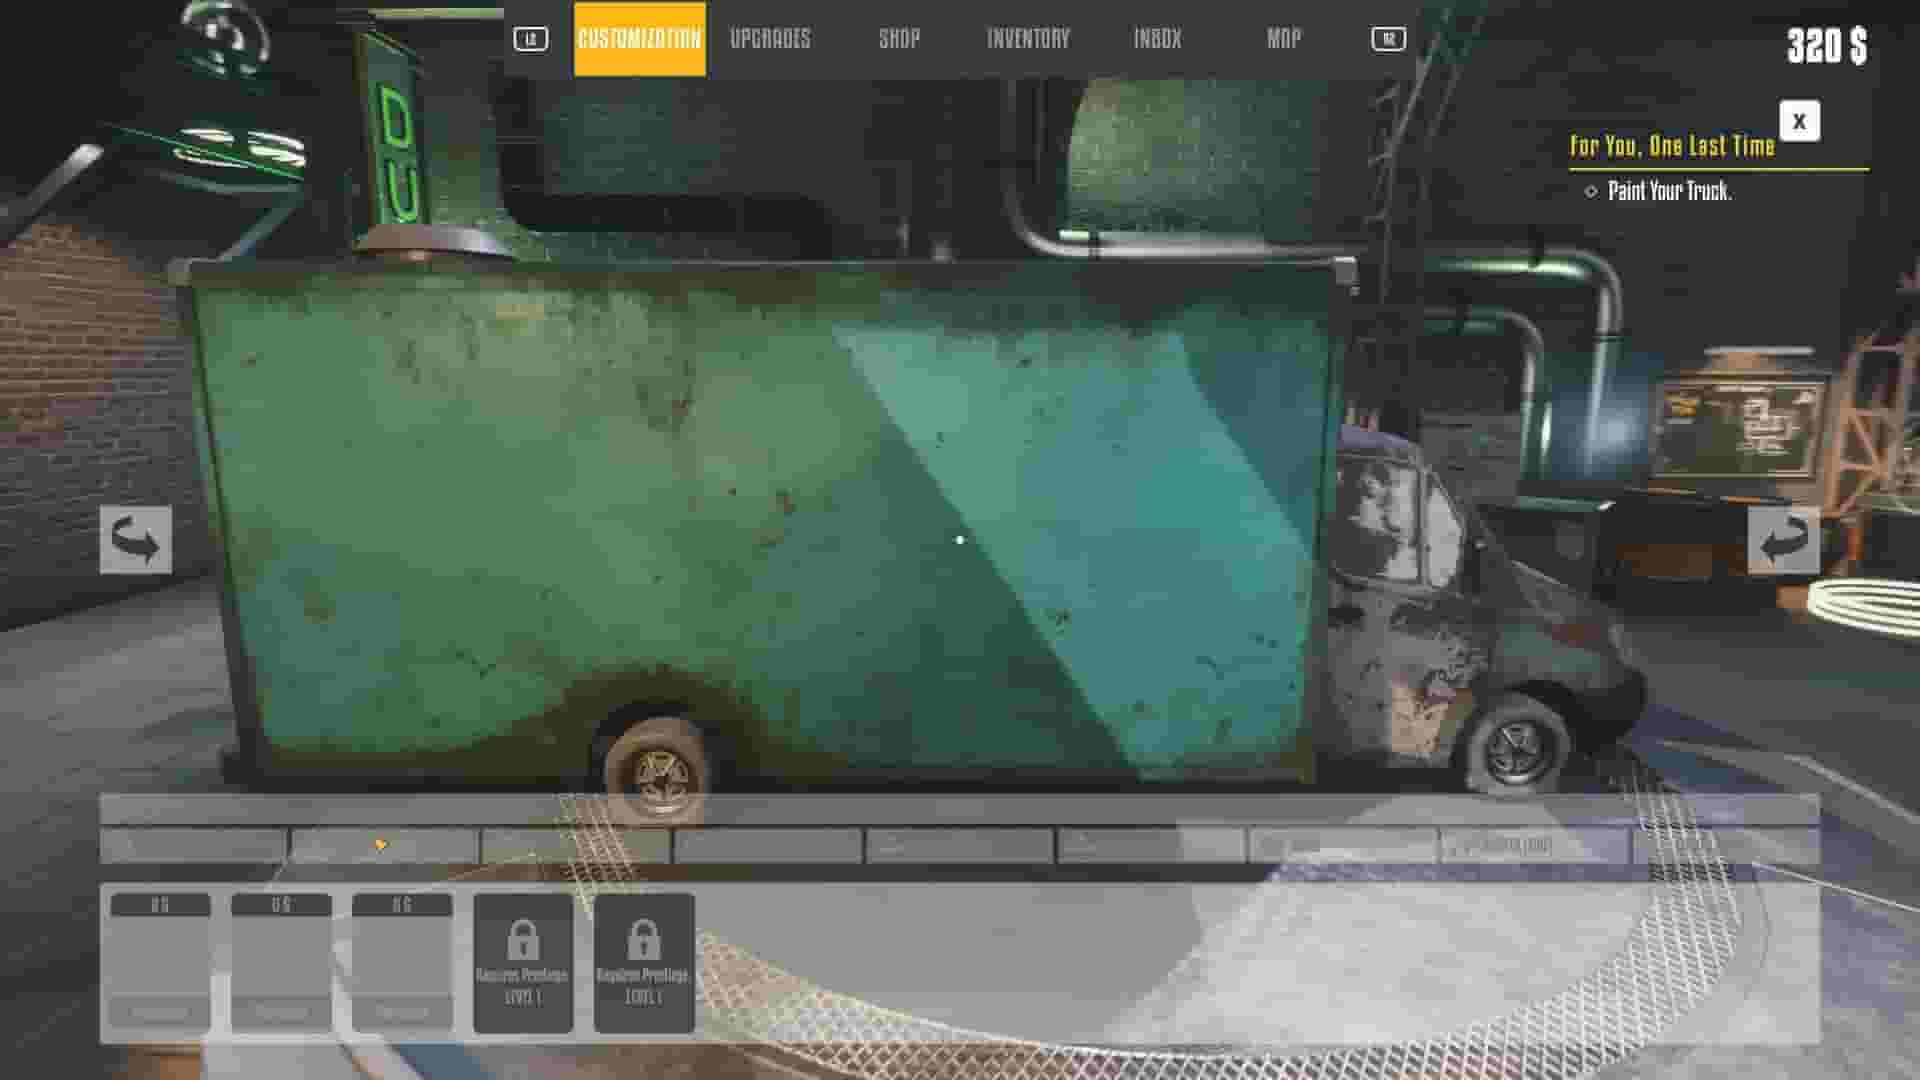Select the first free paint swatch
This screenshot has height=1080, width=1920.
coord(160,960)
